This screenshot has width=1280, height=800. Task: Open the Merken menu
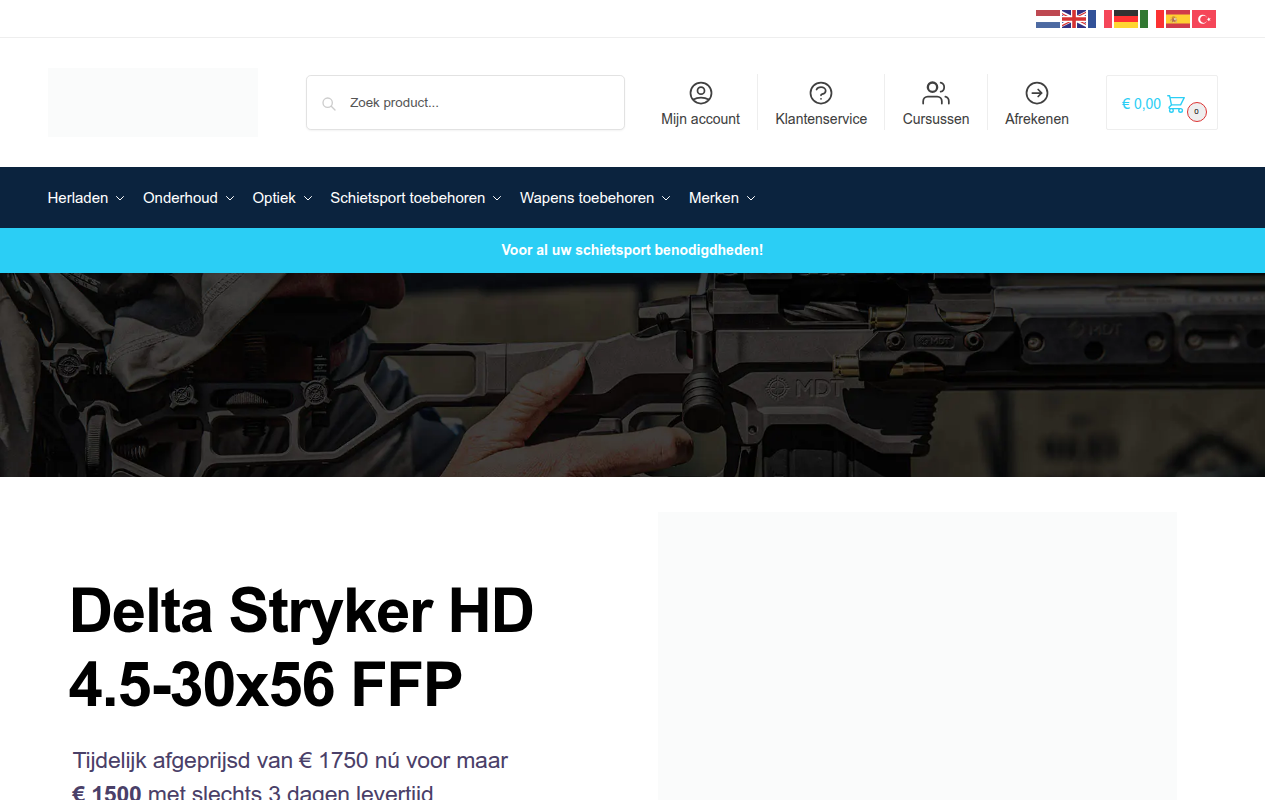(x=722, y=198)
